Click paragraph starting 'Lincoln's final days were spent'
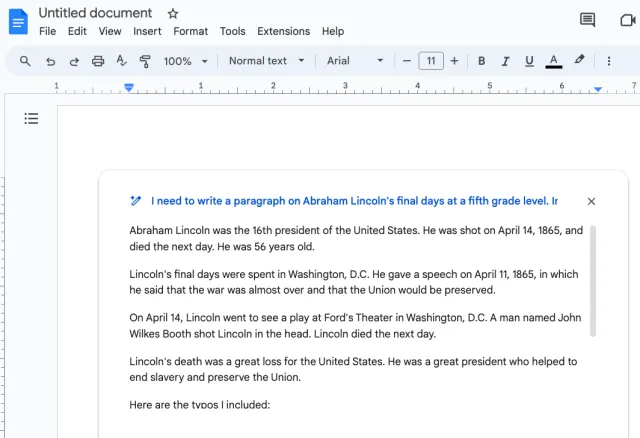This screenshot has width=640, height=438. pyautogui.click(x=353, y=282)
